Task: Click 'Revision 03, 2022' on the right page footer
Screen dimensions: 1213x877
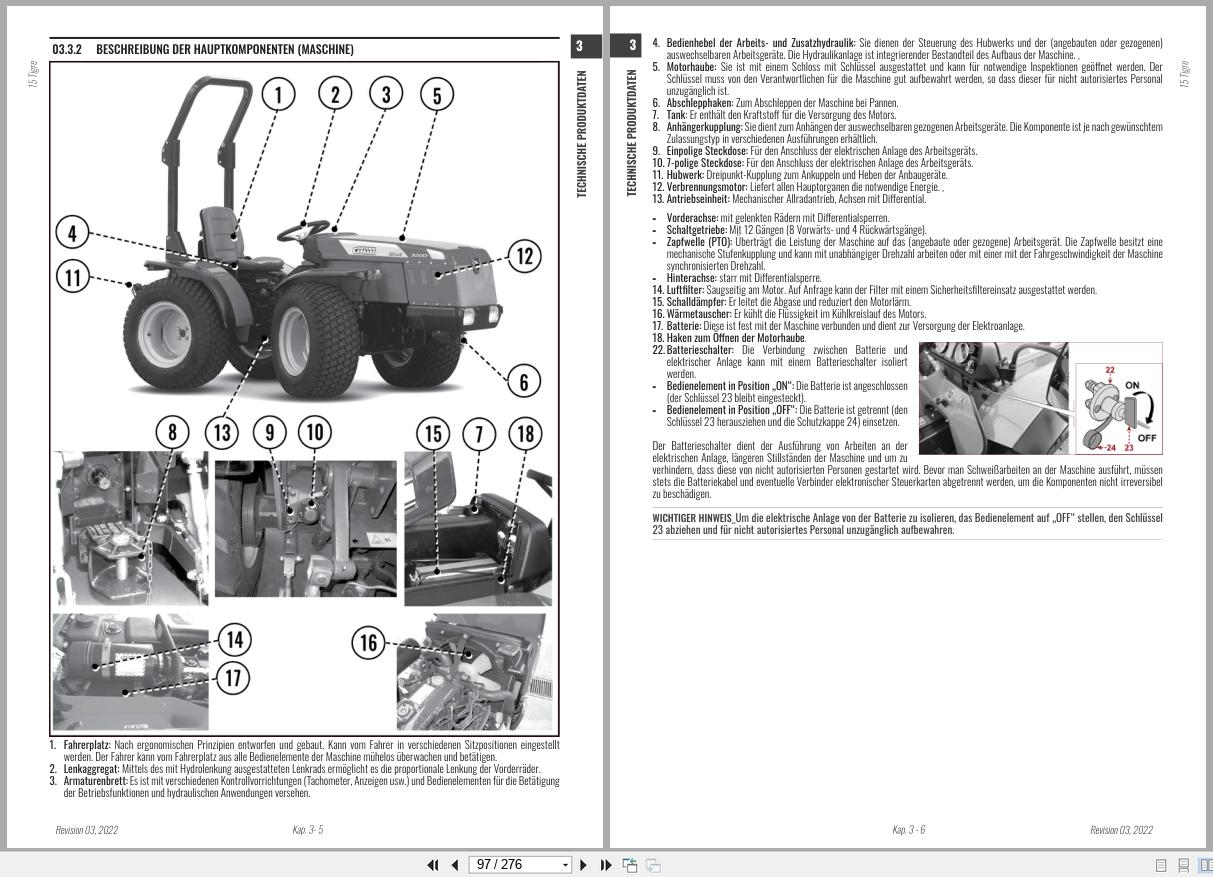Action: tap(1121, 830)
